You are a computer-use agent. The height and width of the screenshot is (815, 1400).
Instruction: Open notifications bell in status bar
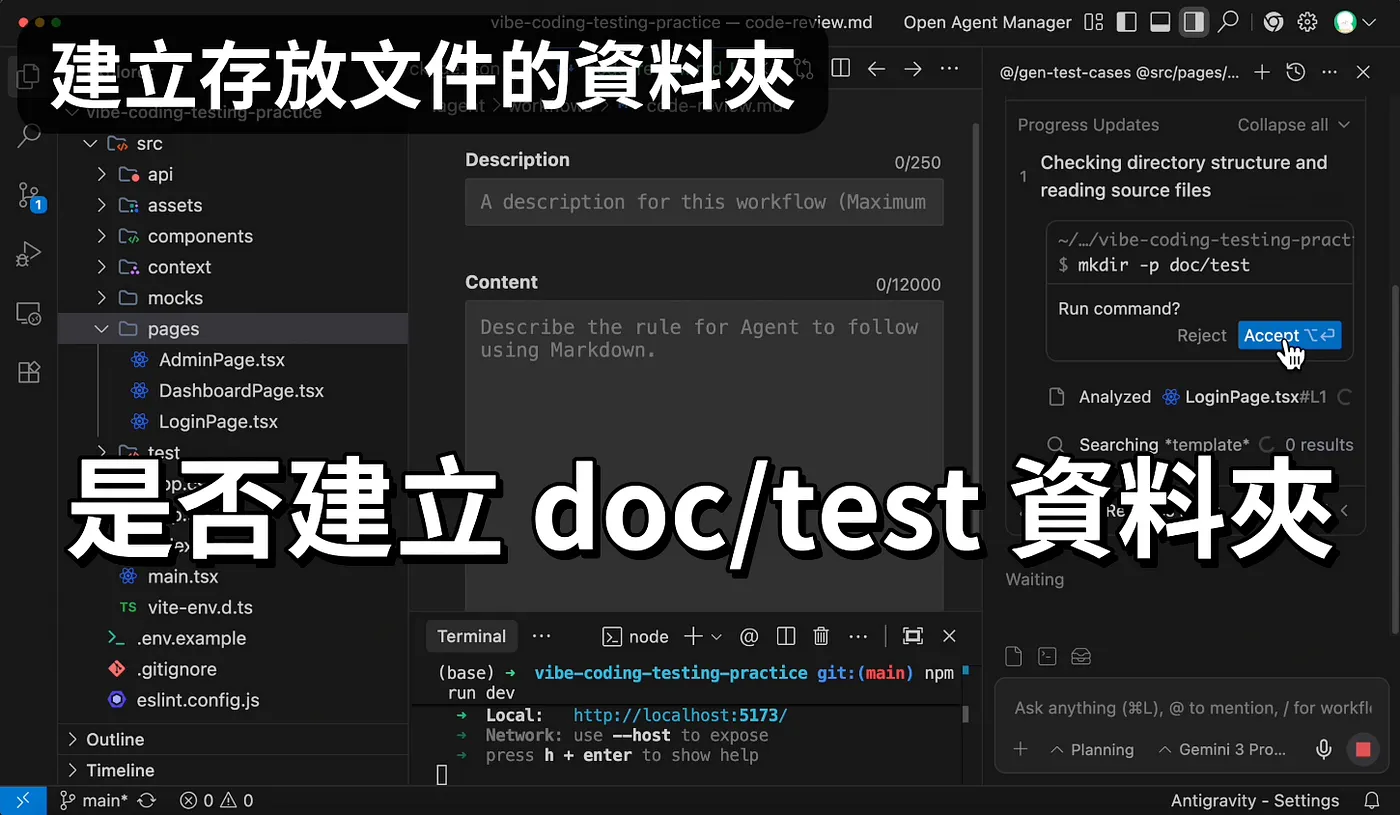click(1372, 800)
